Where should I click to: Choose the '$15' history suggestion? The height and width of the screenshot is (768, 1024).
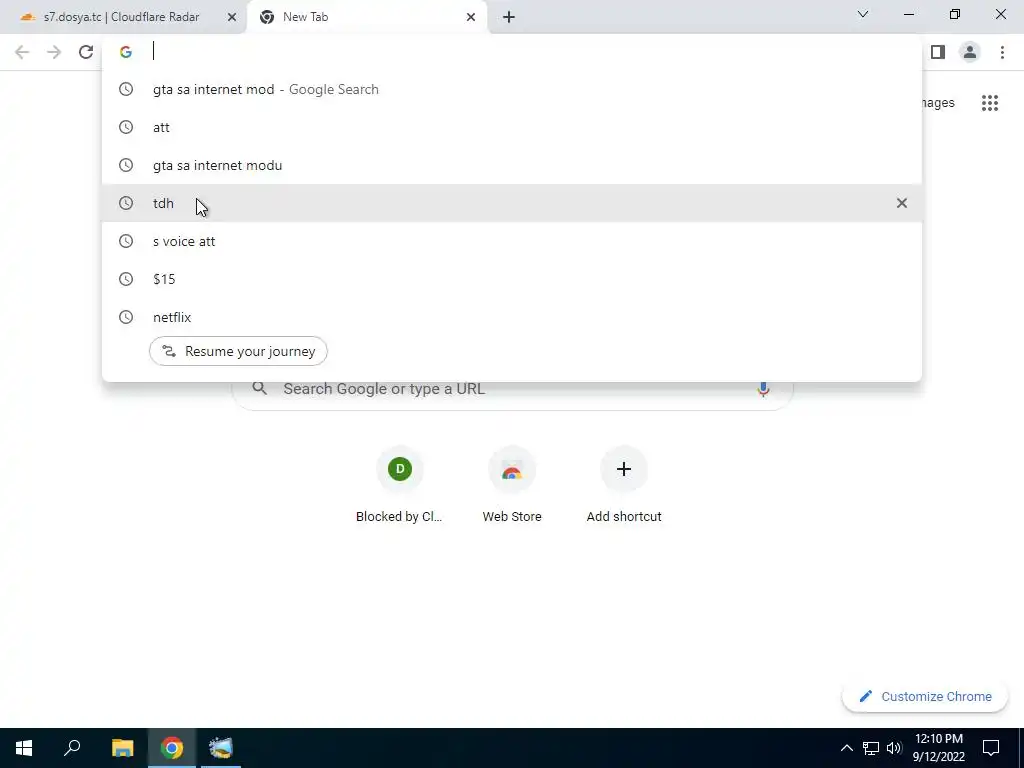(512, 279)
